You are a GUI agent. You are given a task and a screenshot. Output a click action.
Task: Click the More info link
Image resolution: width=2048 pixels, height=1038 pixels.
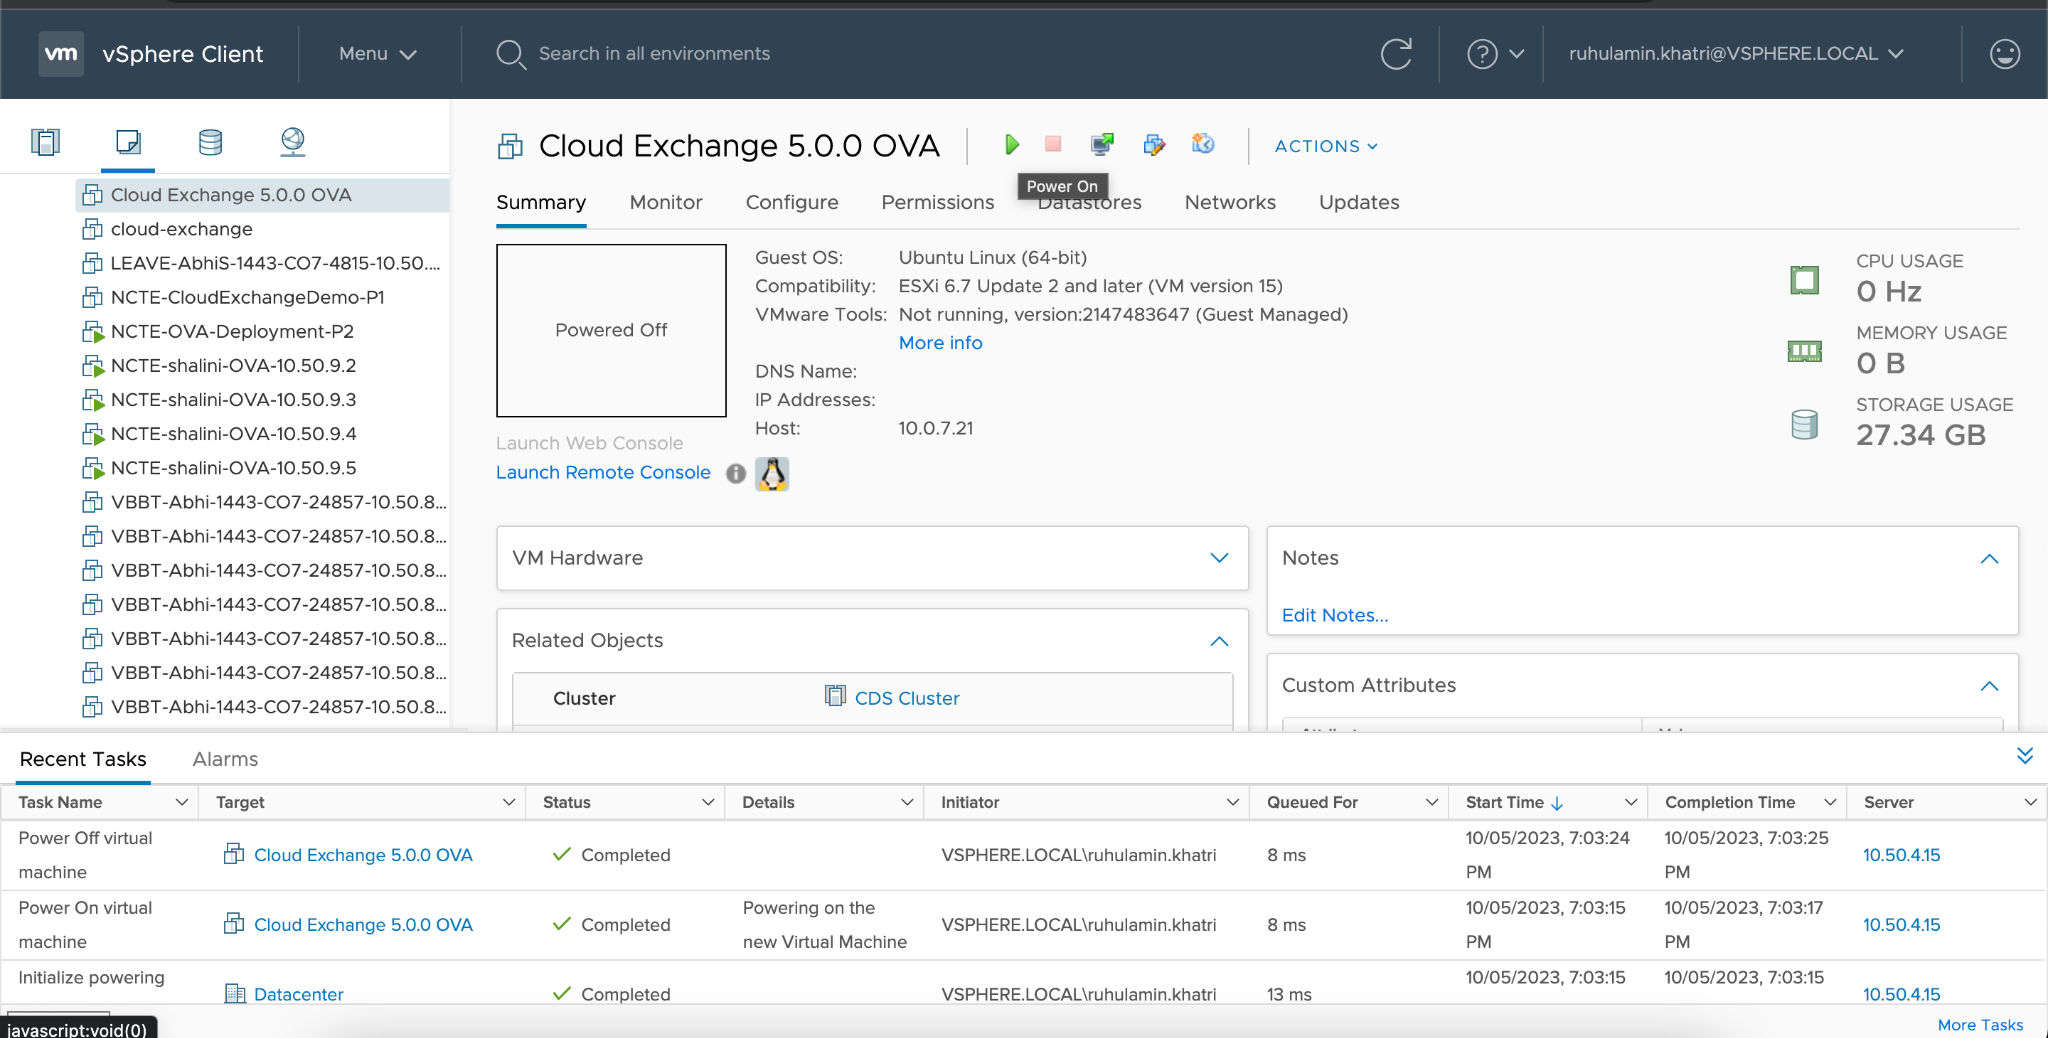coord(940,343)
